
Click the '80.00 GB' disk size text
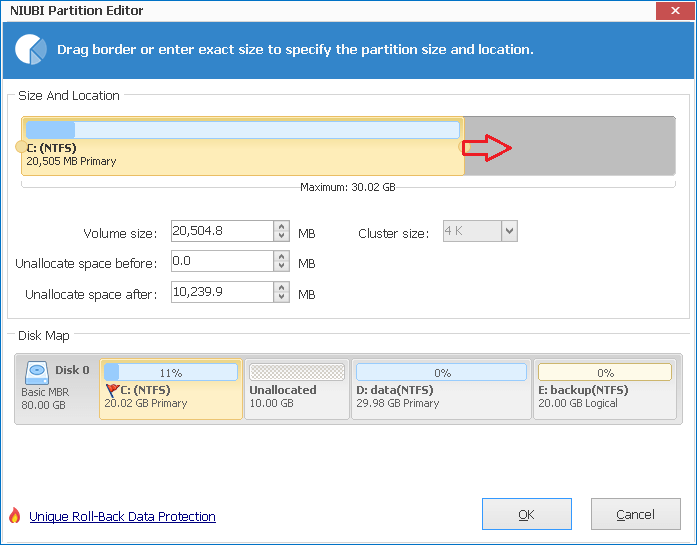(43, 405)
